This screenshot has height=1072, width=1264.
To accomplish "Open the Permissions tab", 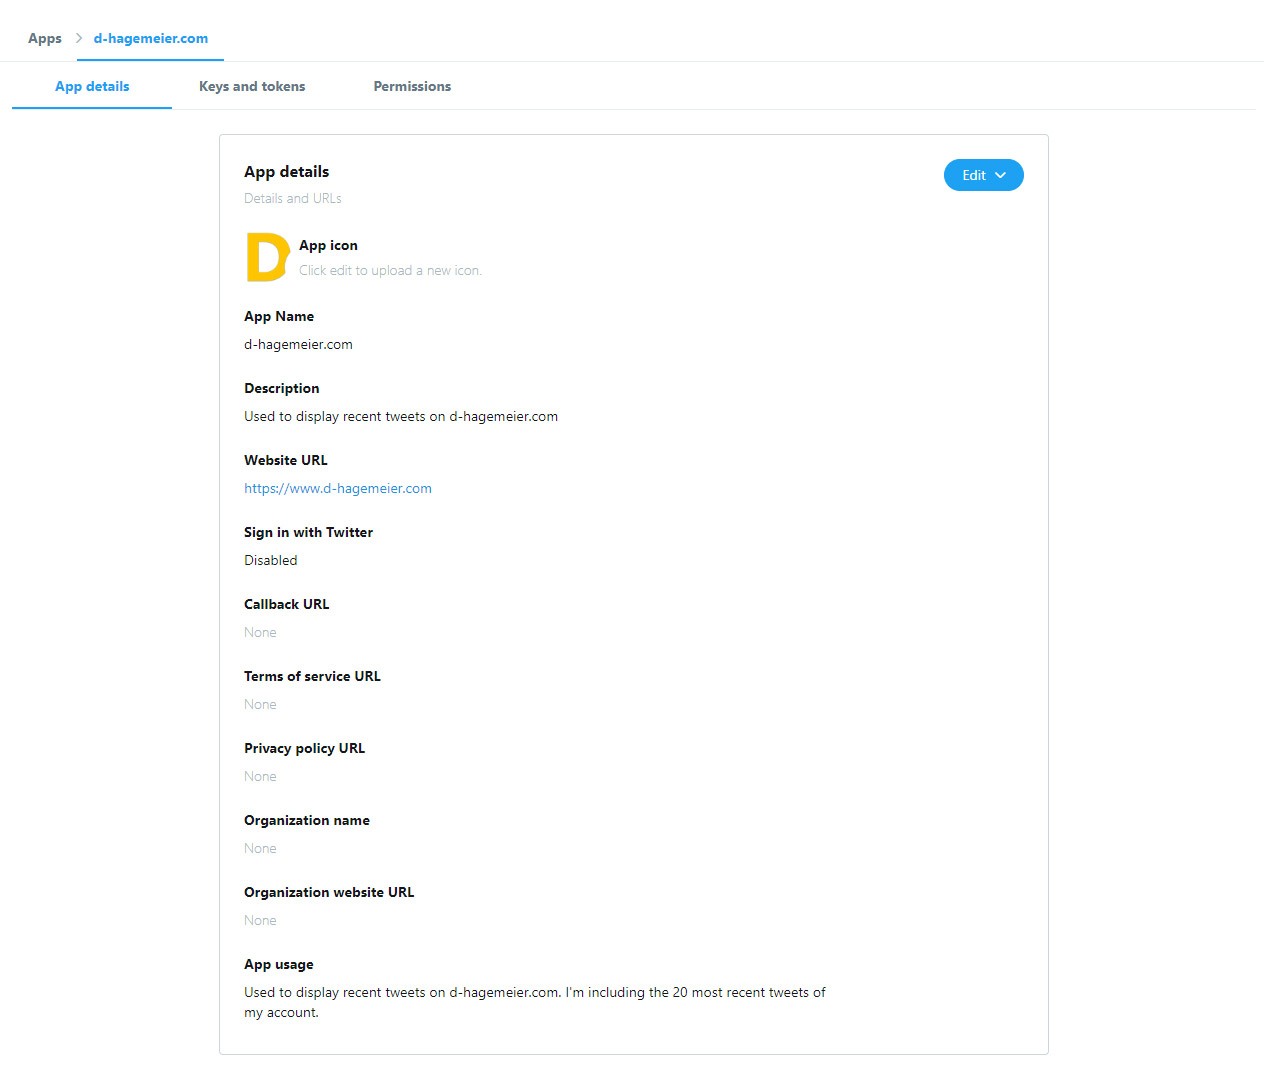I will 412,86.
